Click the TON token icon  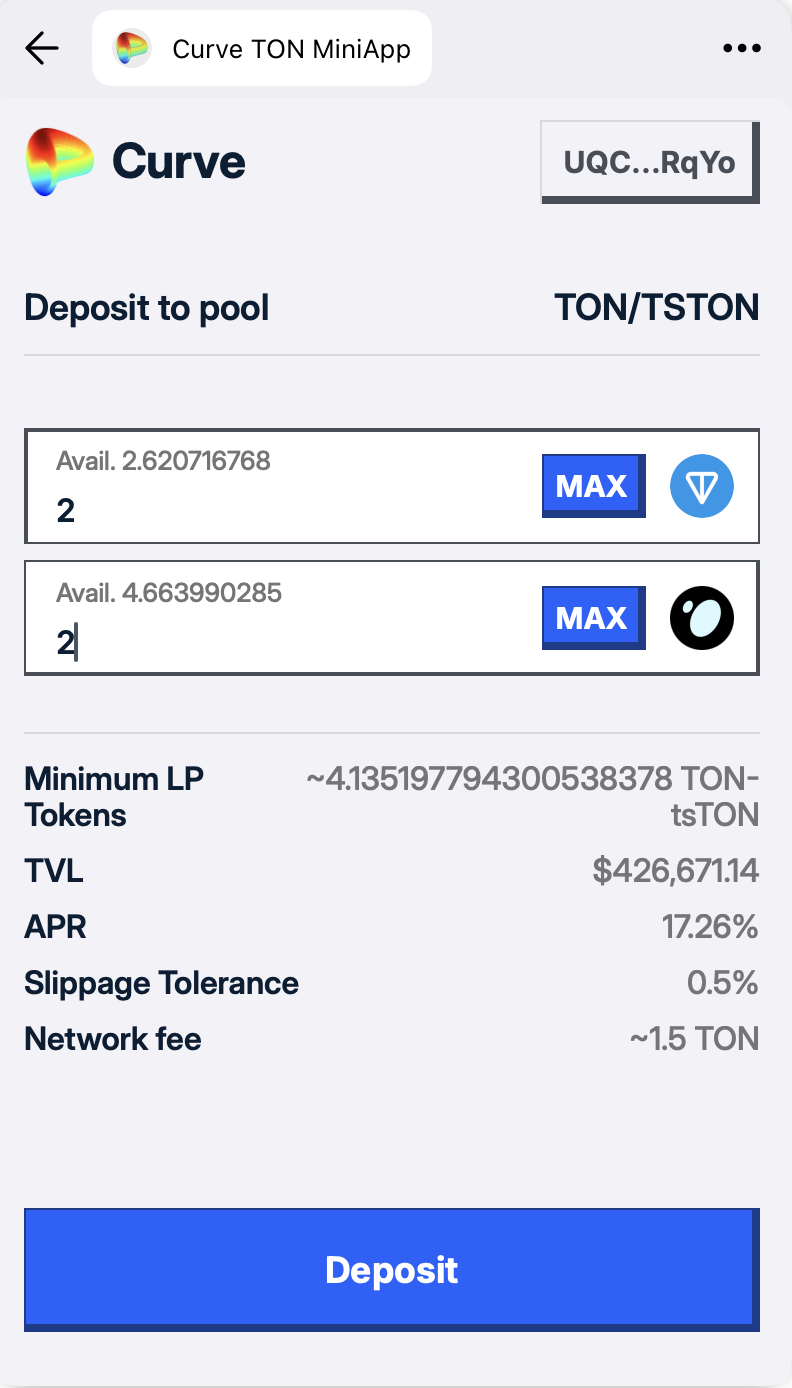(x=701, y=486)
